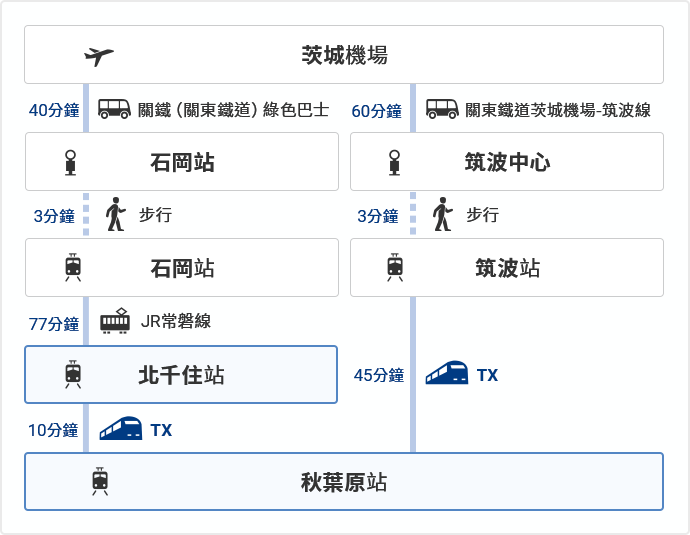Select the highlighted 北千住站 box
This screenshot has width=690, height=535.
[x=181, y=374]
